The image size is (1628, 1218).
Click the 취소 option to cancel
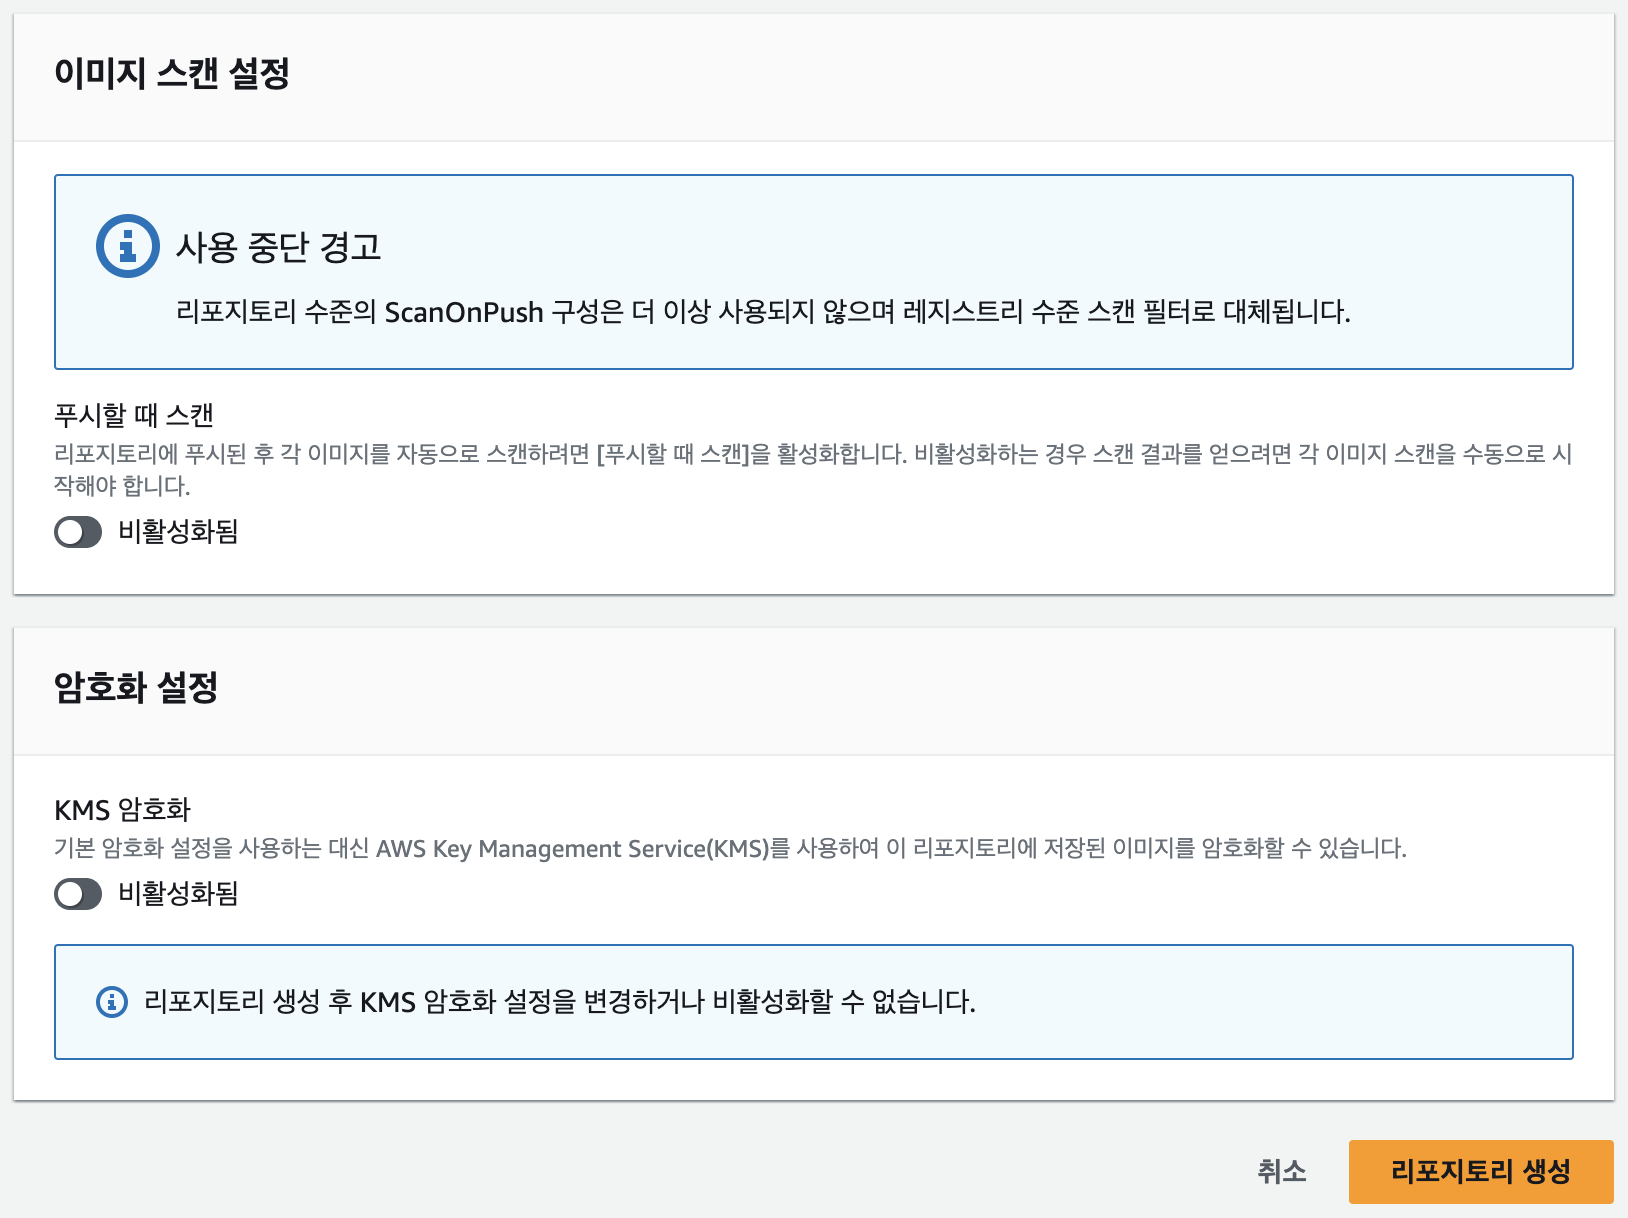pos(1283,1170)
